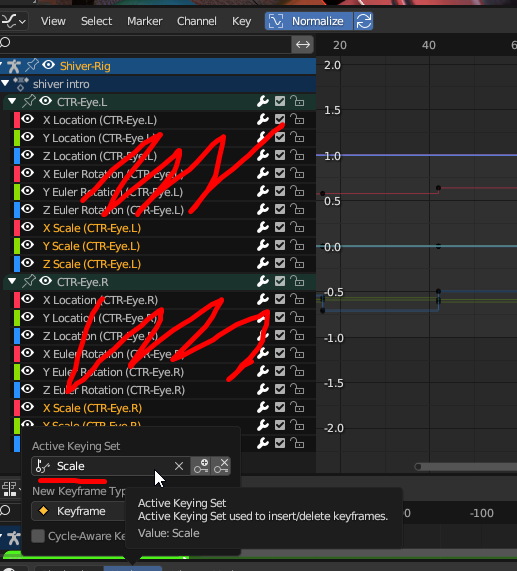Lock the CTR-Eye.L group
Viewport: 517px width, 571px height.
pyautogui.click(x=297, y=101)
